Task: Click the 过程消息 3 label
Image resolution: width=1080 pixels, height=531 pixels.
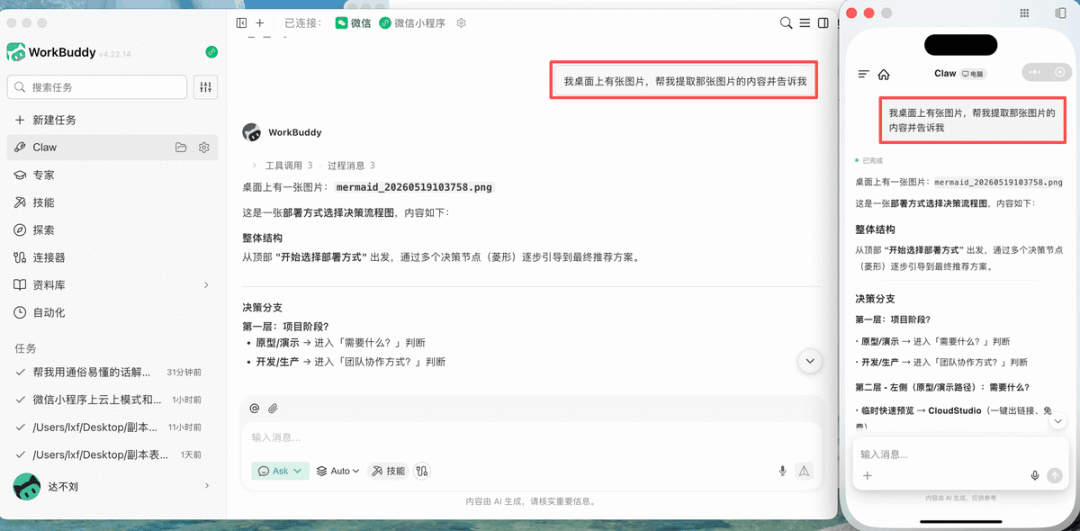Action: (x=351, y=165)
